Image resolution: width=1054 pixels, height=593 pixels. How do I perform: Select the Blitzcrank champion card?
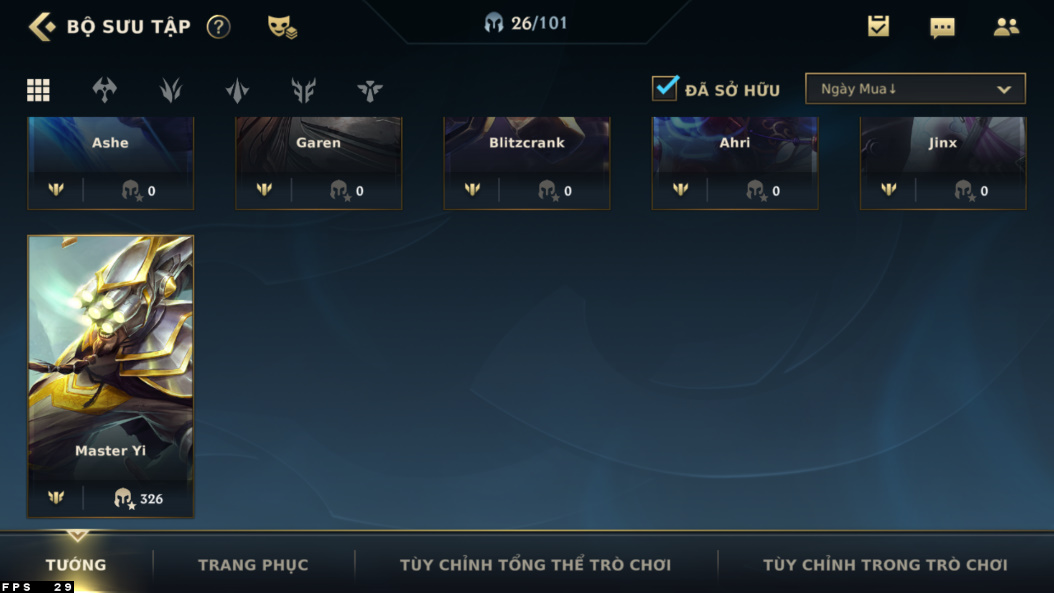click(x=526, y=163)
